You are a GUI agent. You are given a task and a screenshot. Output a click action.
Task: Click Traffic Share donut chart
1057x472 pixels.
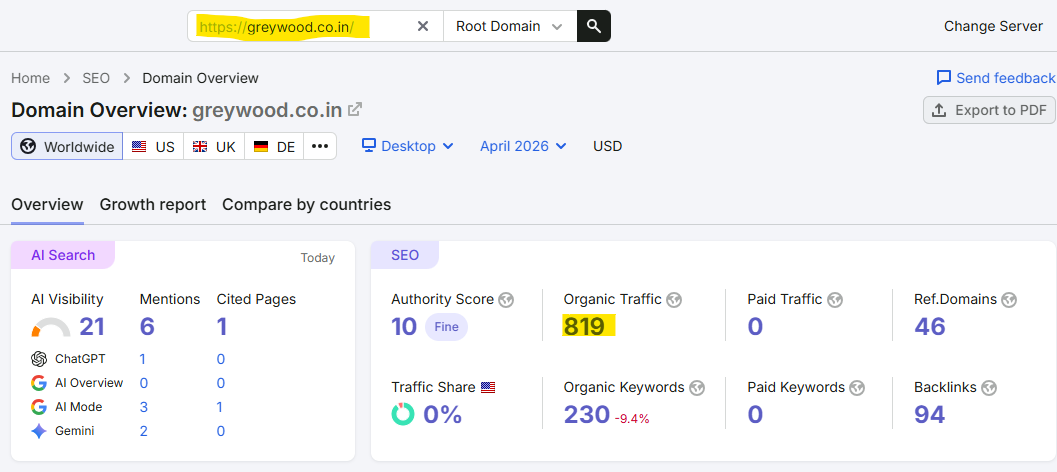coord(403,414)
